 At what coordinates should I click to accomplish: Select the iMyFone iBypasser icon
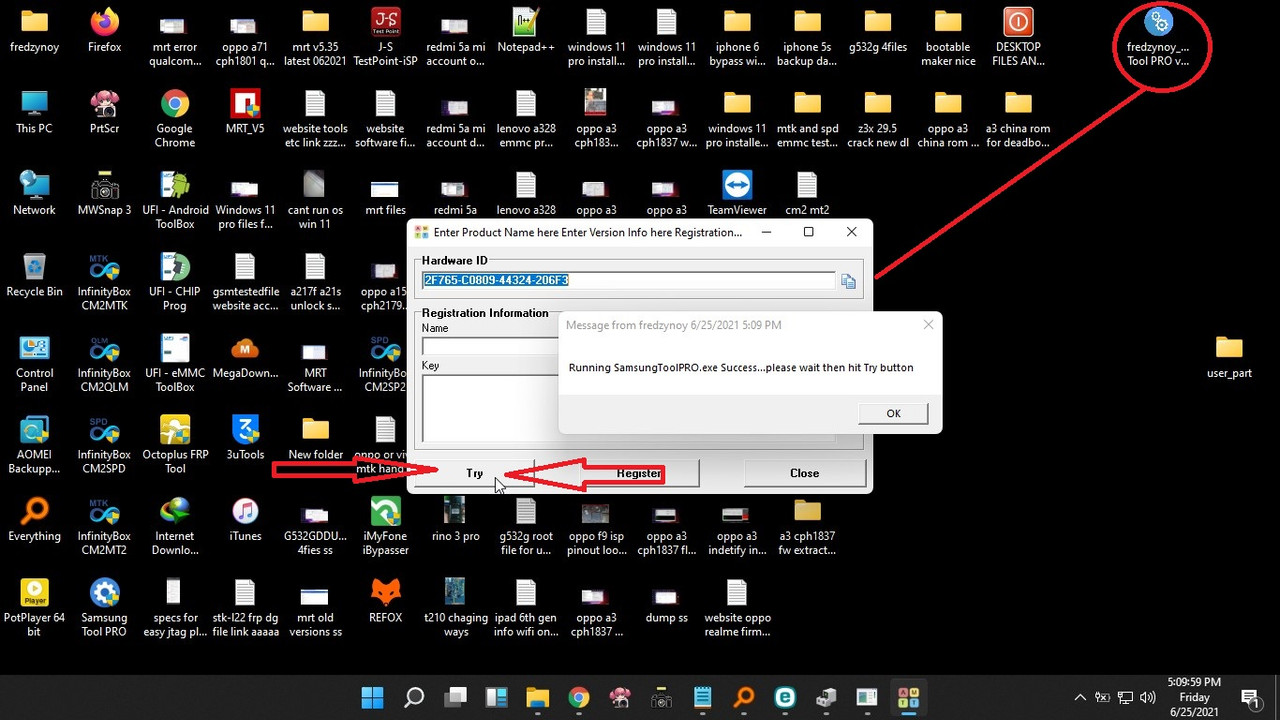click(x=385, y=527)
